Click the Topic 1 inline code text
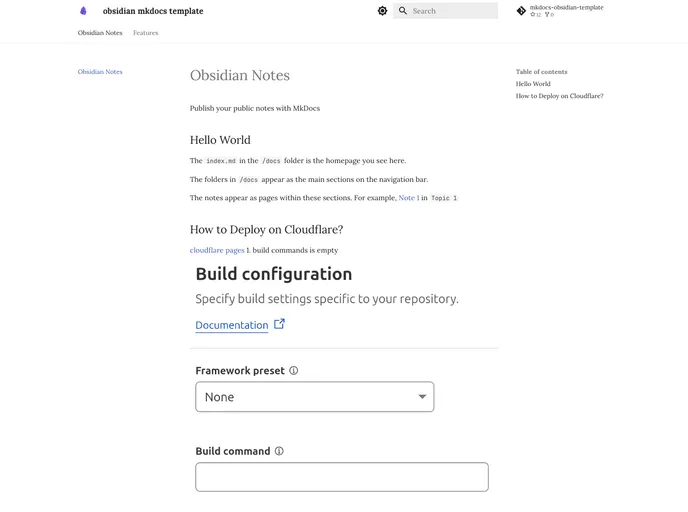The image size is (688, 512). point(444,198)
